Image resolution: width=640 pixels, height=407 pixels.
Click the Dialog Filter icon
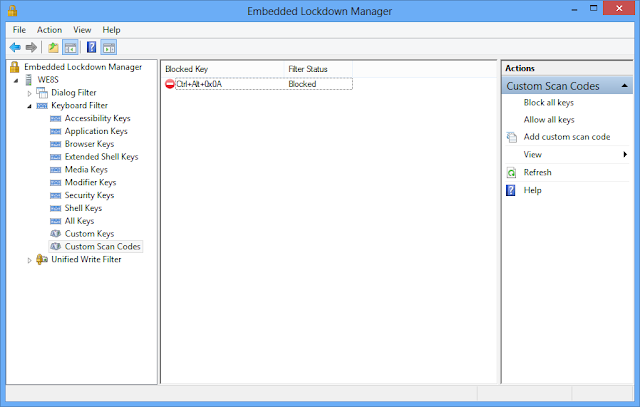(42, 93)
